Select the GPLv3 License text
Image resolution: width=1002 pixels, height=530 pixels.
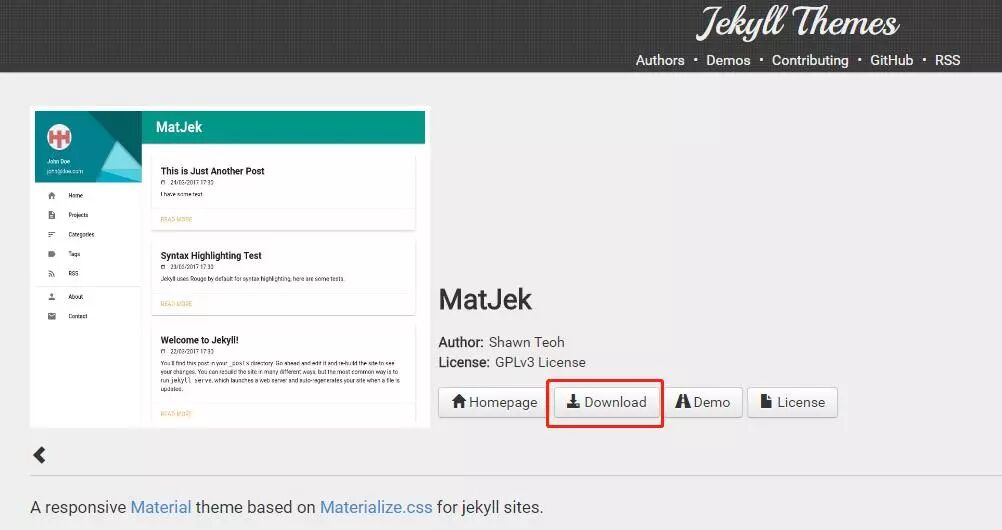coord(540,362)
